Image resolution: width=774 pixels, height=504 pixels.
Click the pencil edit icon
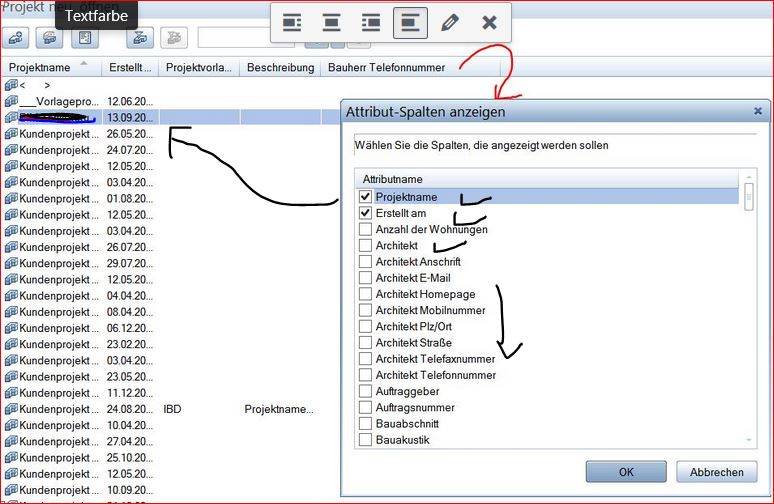450,23
